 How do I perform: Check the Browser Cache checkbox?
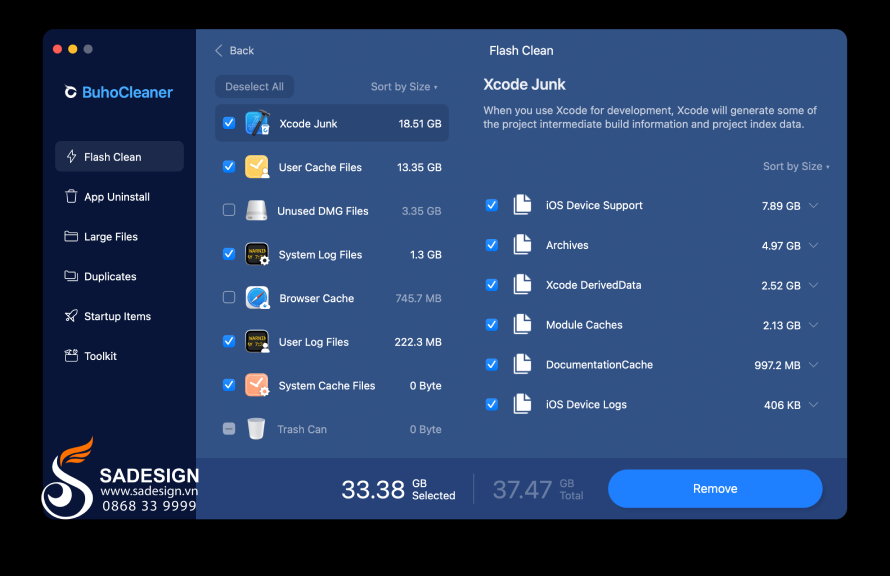point(229,298)
